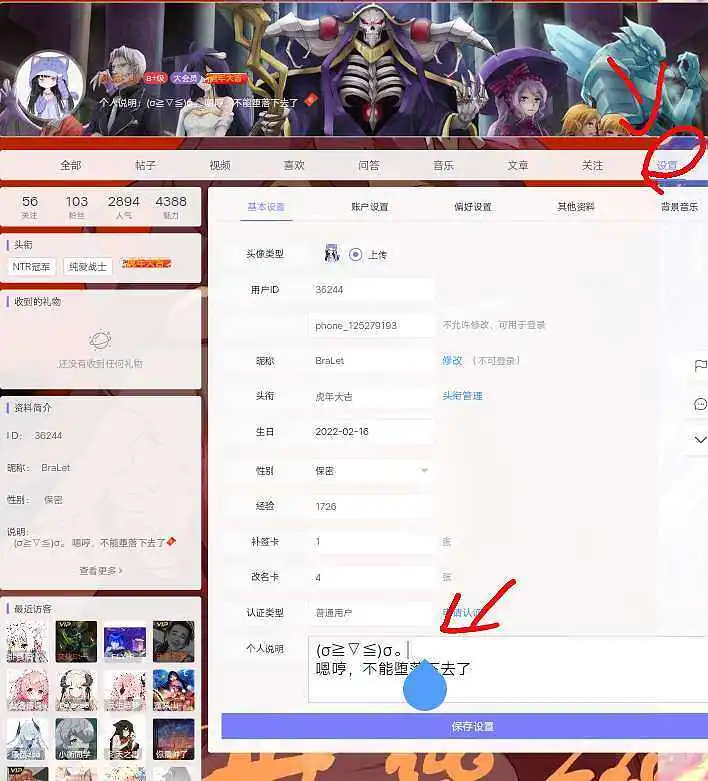Open the 小雨同学 visitor avatar
Viewport: 708px width, 781px height.
click(x=76, y=739)
